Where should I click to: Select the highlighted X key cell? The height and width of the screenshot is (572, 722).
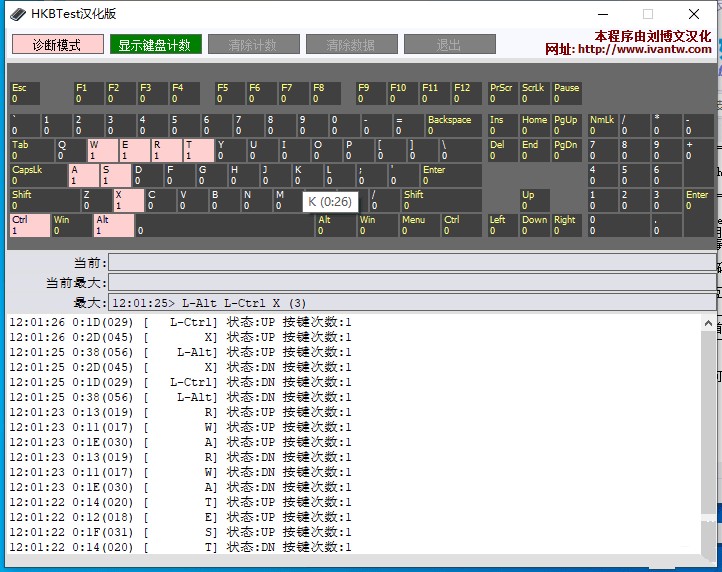coord(128,200)
